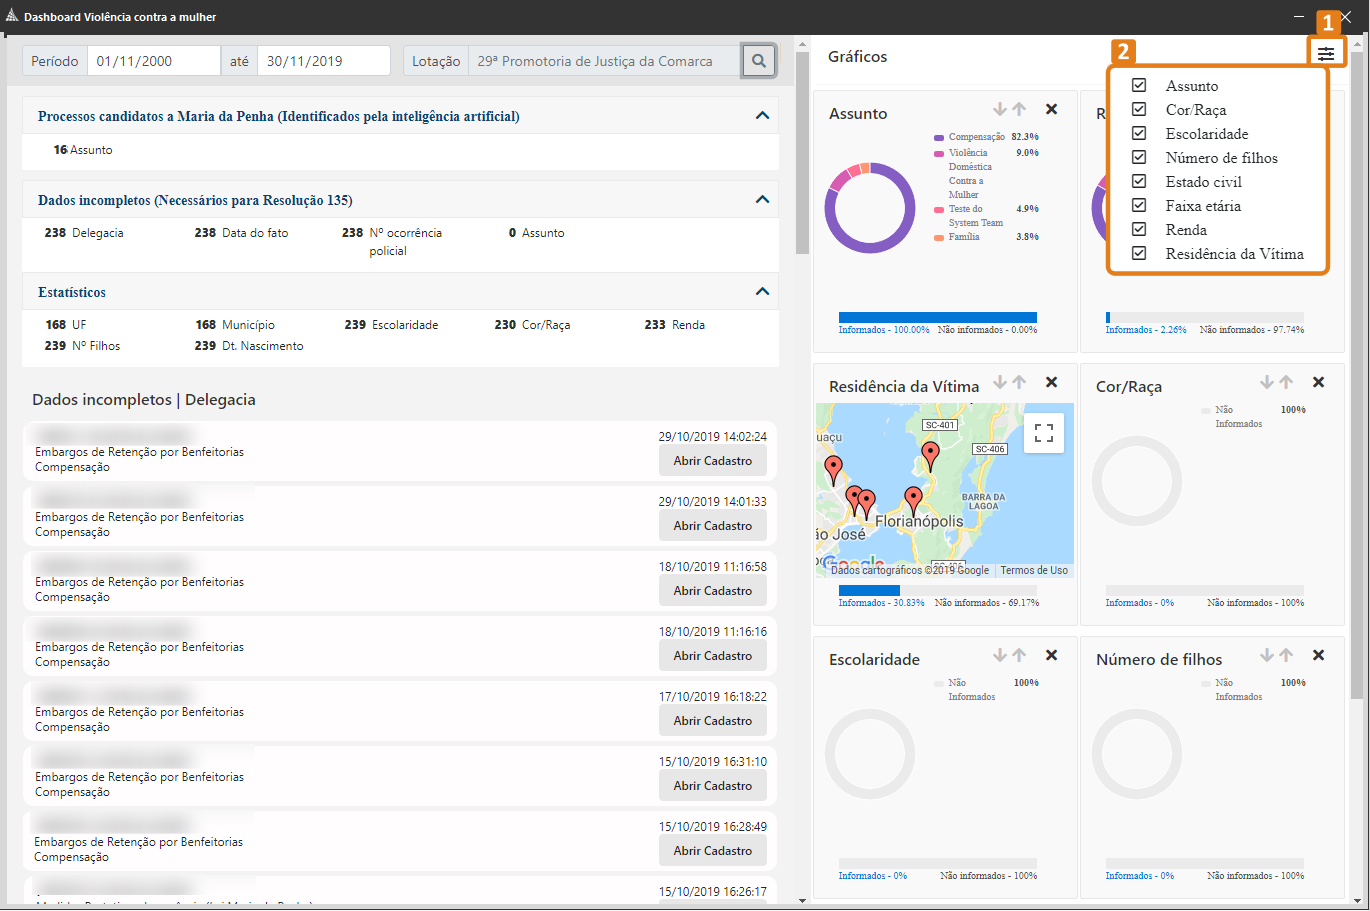1370x911 pixels.
Task: Open Cadastro for 18/10/2019 11:16:58 entry
Action: tap(713, 591)
